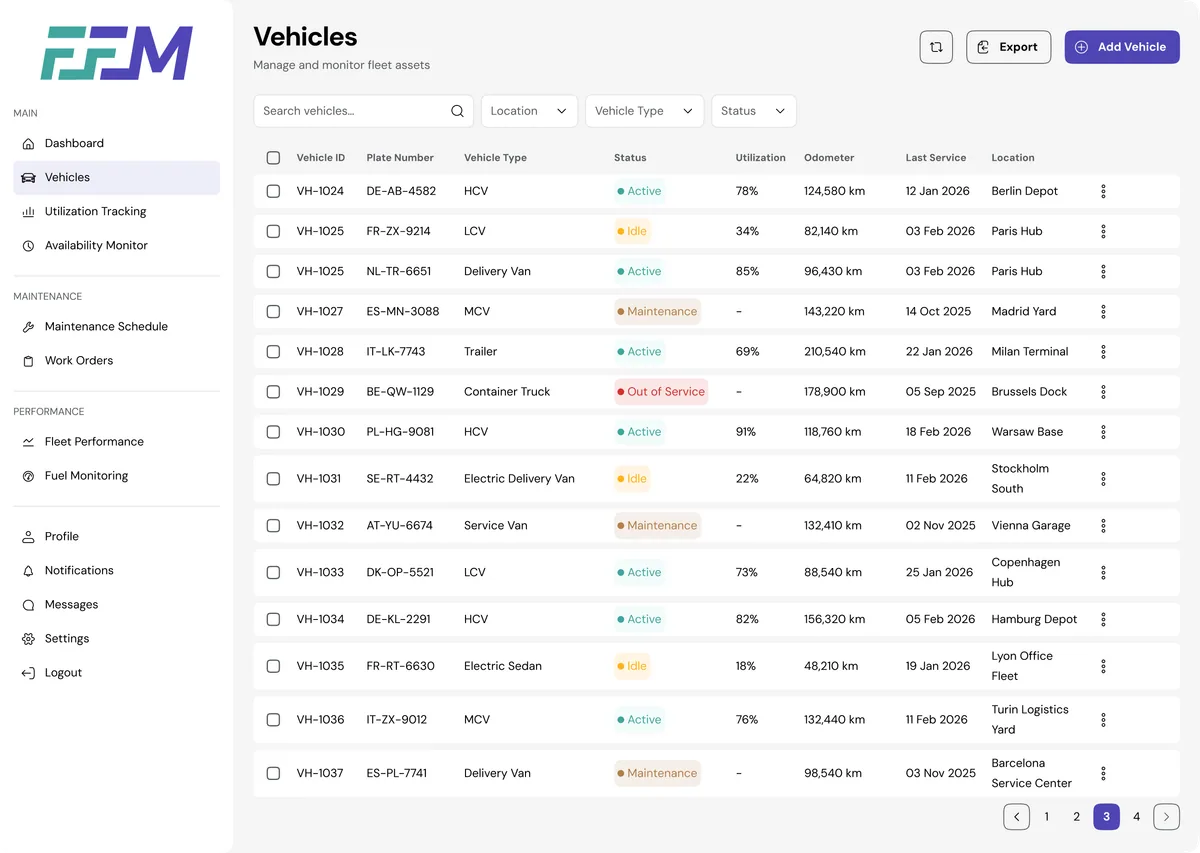Open Utilization Tracking via chart icon

pos(28,211)
